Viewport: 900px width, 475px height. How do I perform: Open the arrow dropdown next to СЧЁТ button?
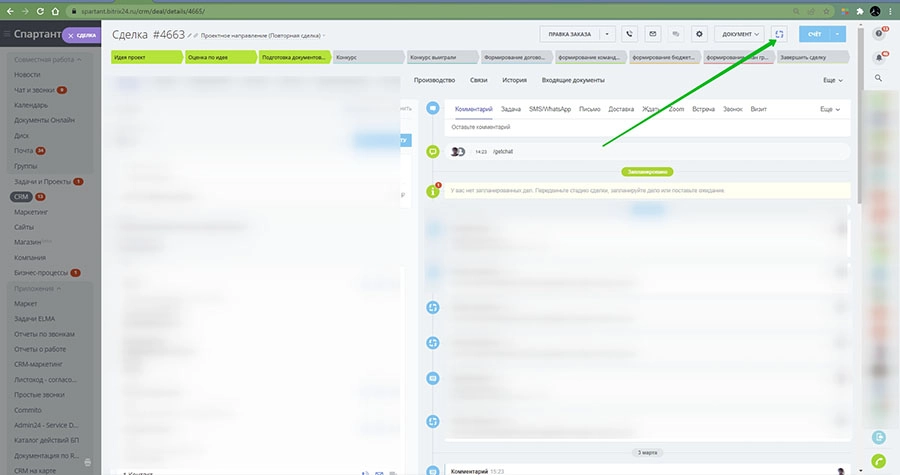[838, 34]
